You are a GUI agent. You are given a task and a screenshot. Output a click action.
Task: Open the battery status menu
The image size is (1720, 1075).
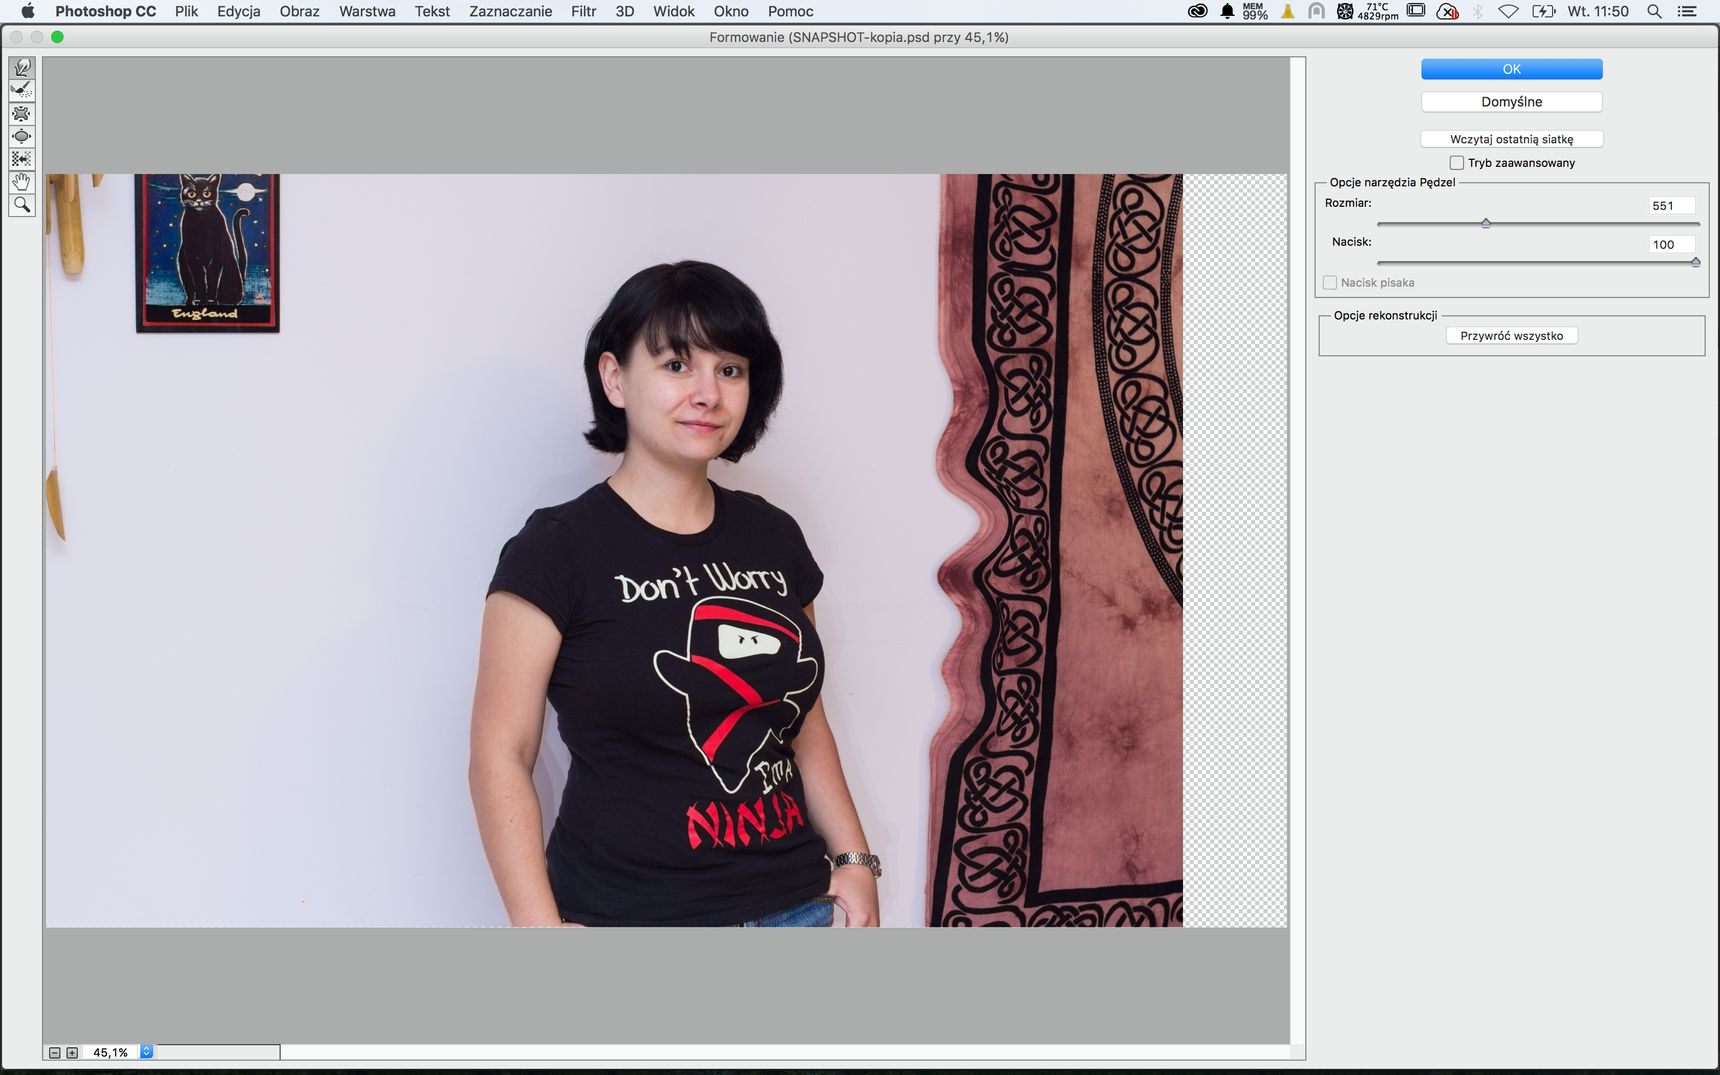(1543, 11)
